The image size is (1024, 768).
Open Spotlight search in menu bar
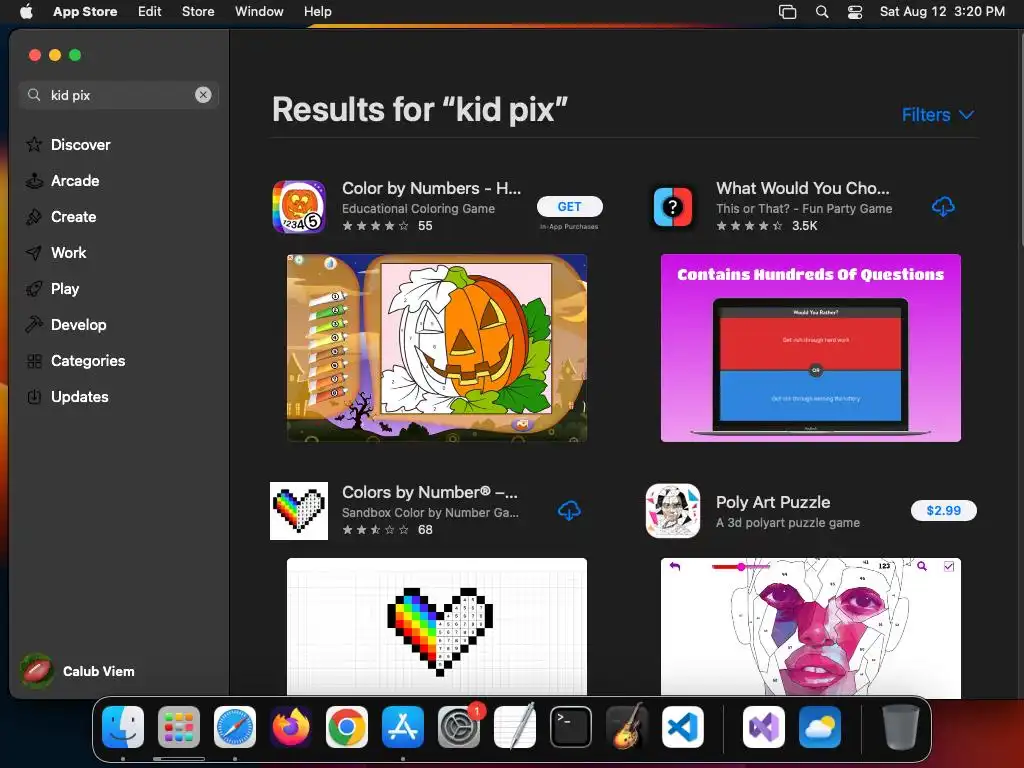coord(822,12)
